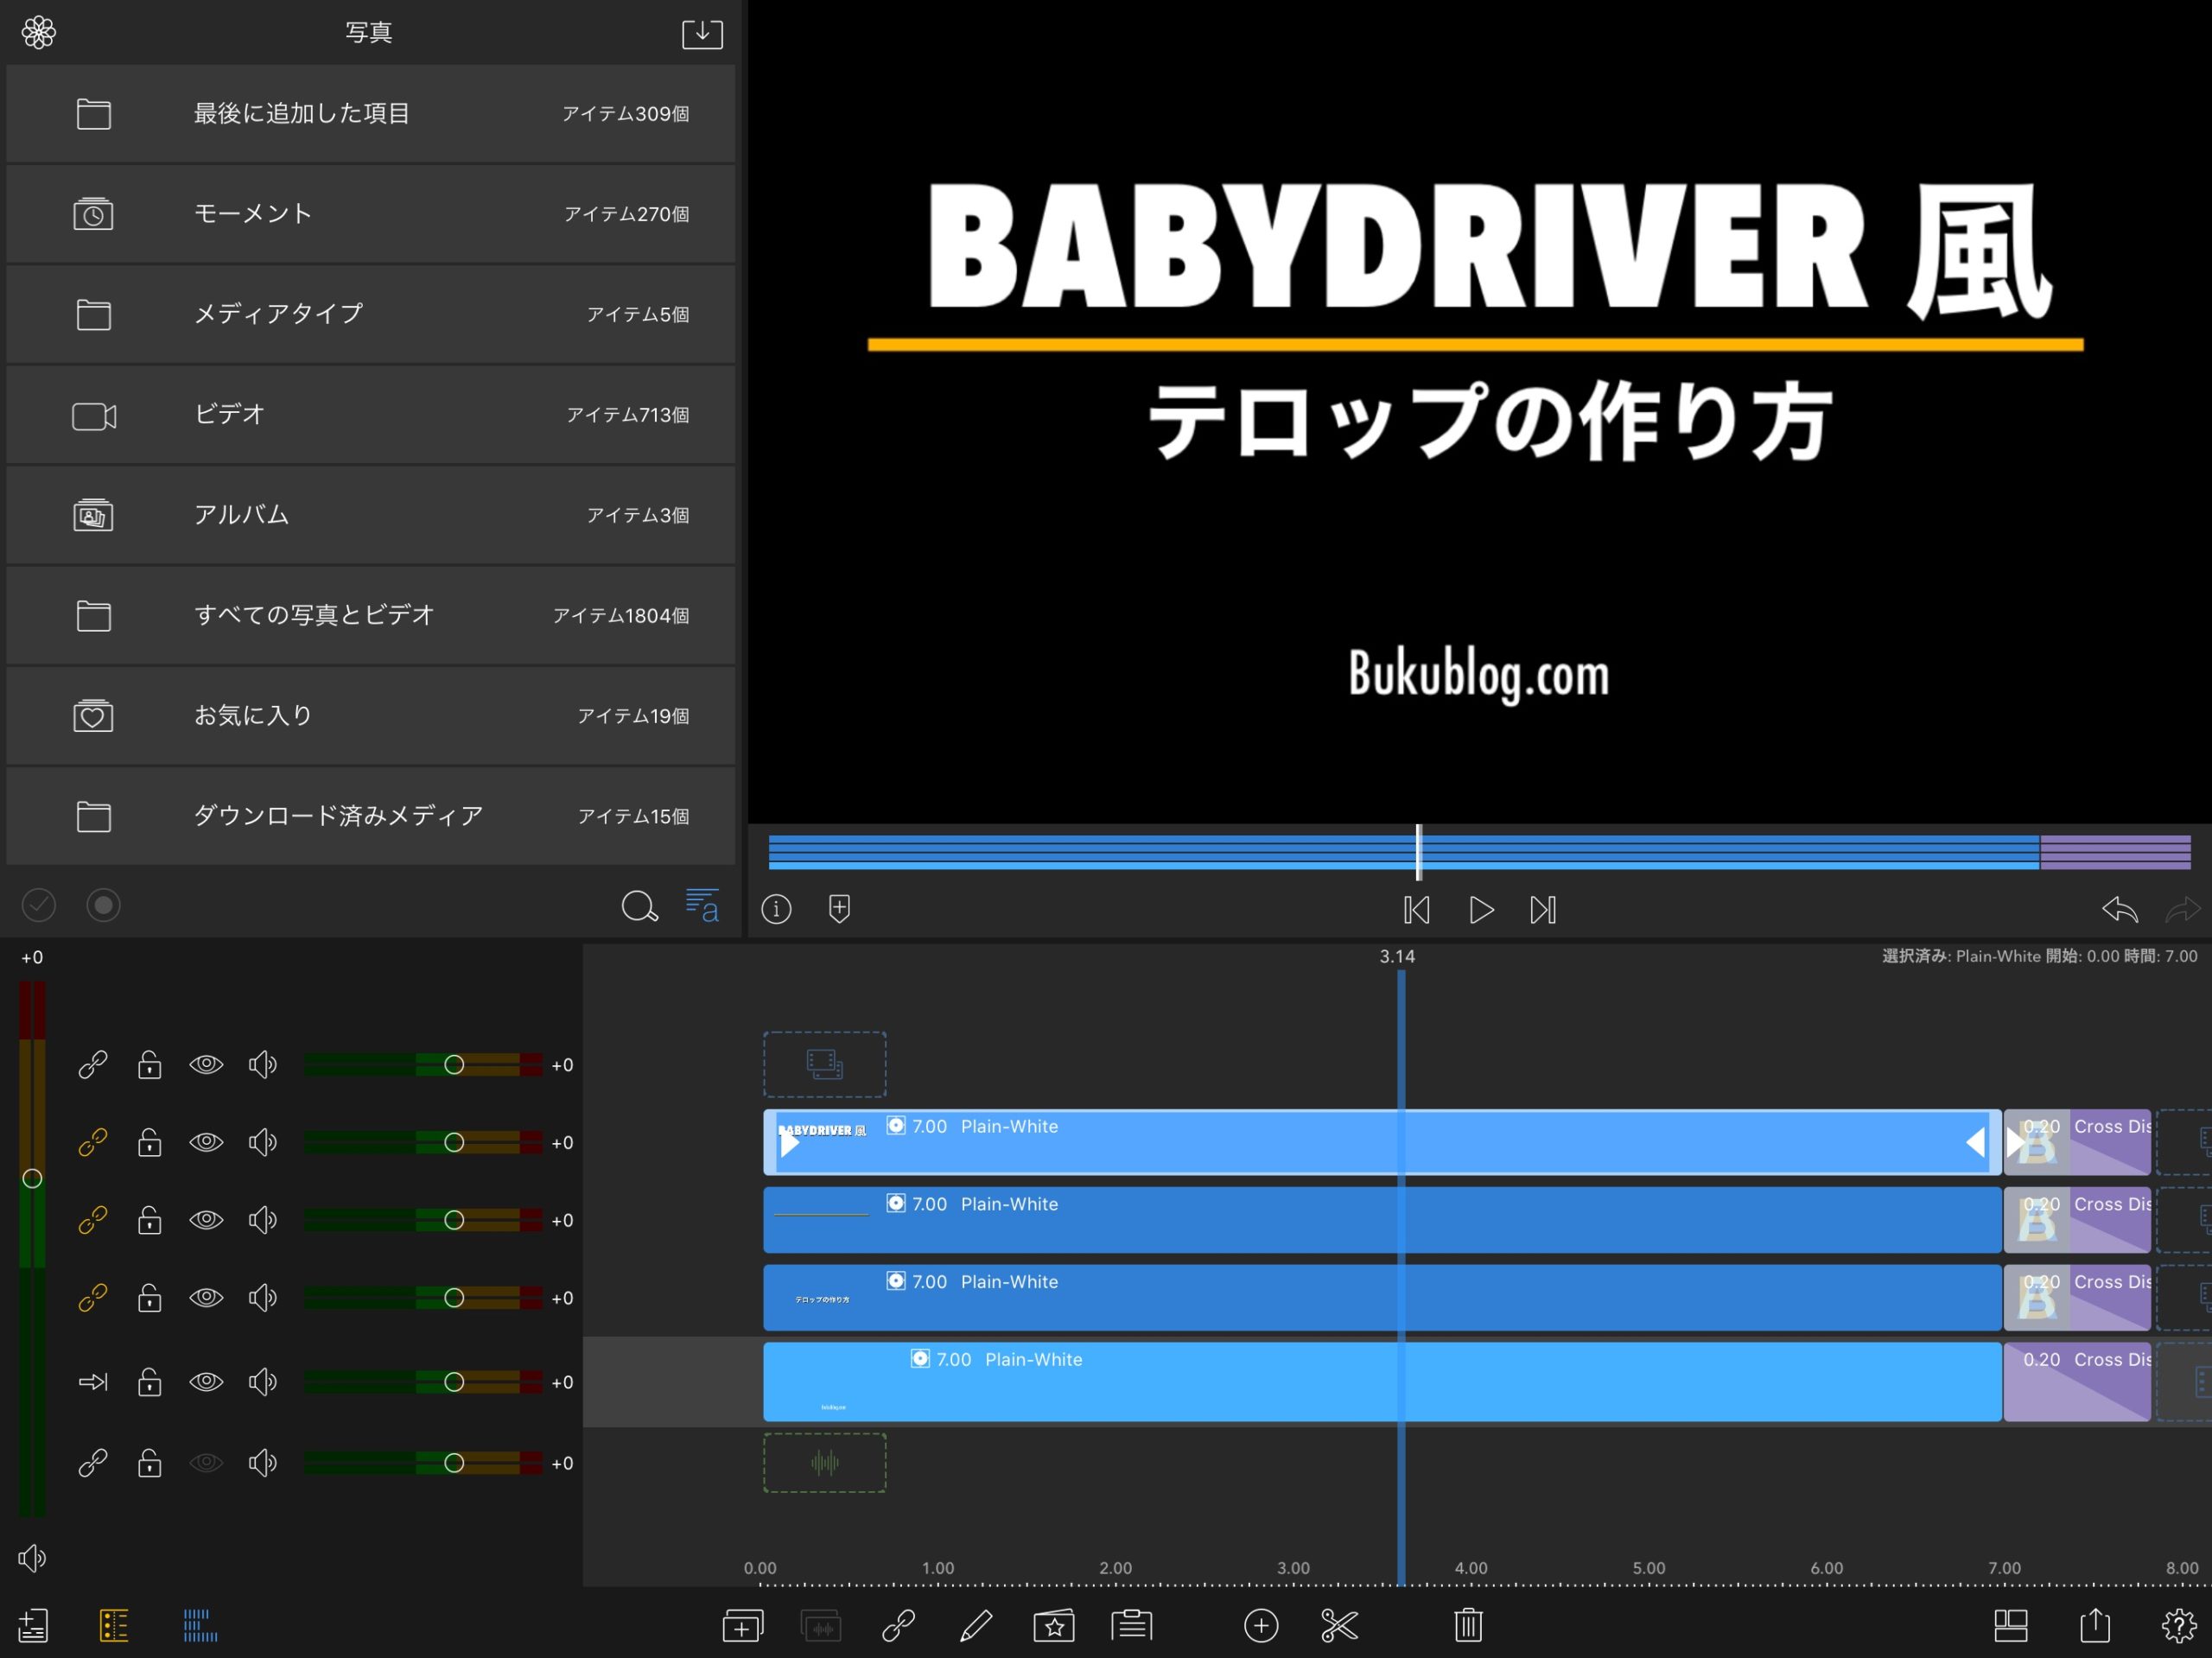Skip to previous clip edge
Image resolution: width=2212 pixels, height=1658 pixels.
1416,910
